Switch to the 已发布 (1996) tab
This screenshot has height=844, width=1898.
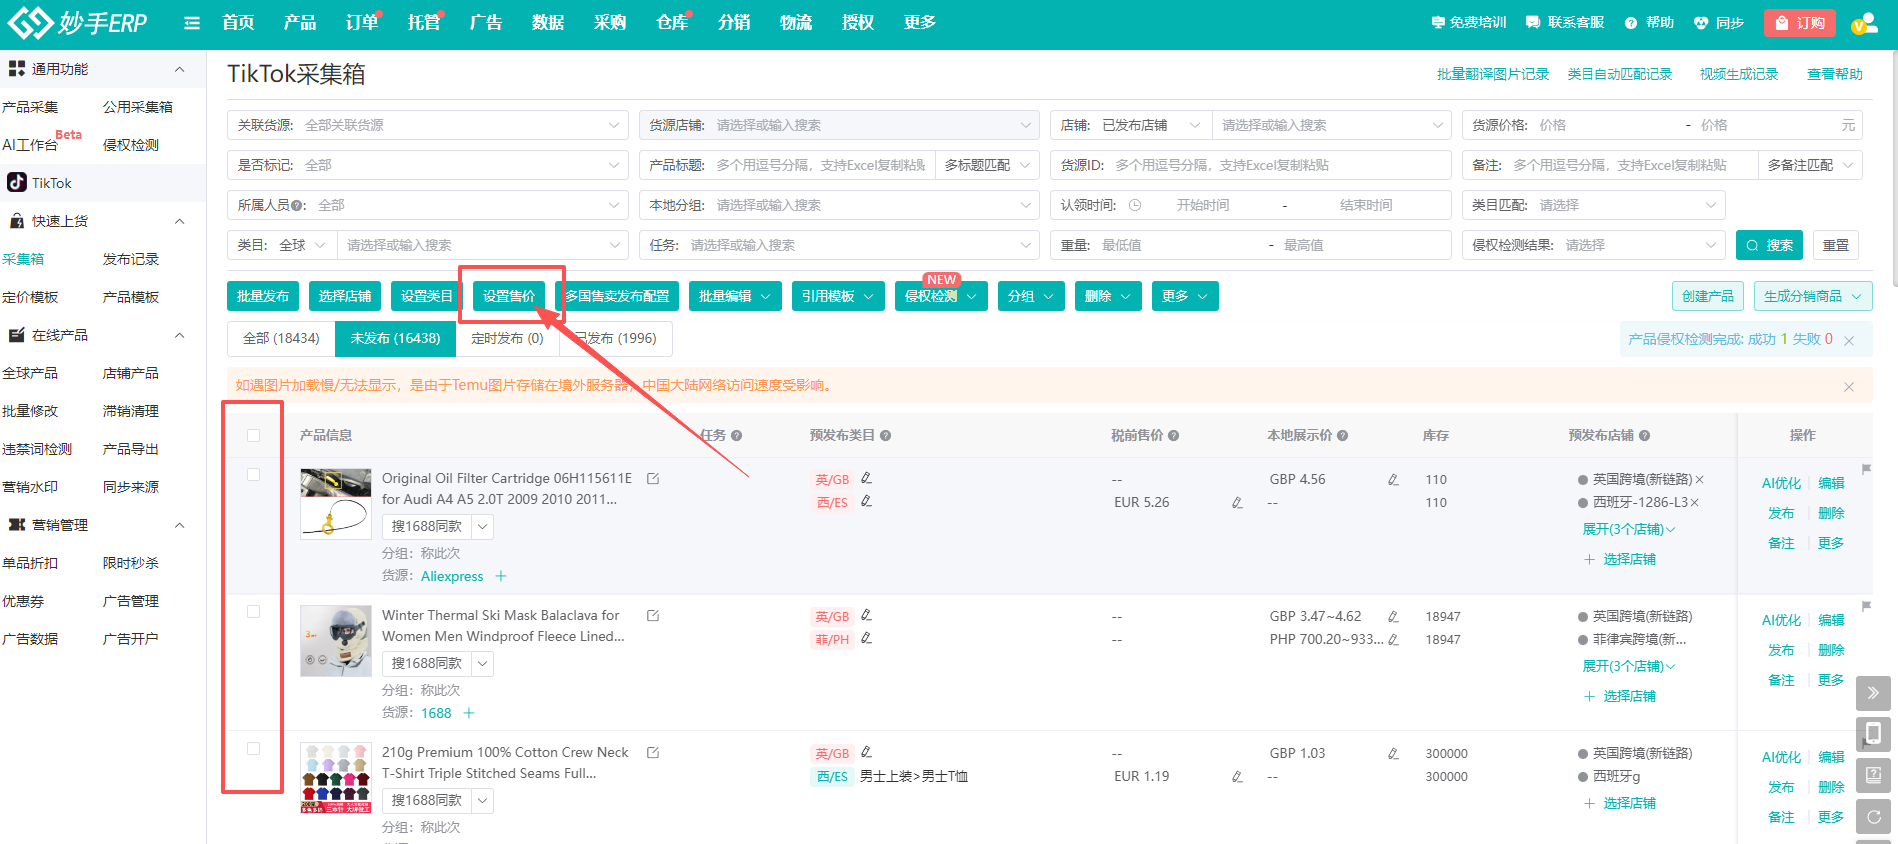point(616,339)
